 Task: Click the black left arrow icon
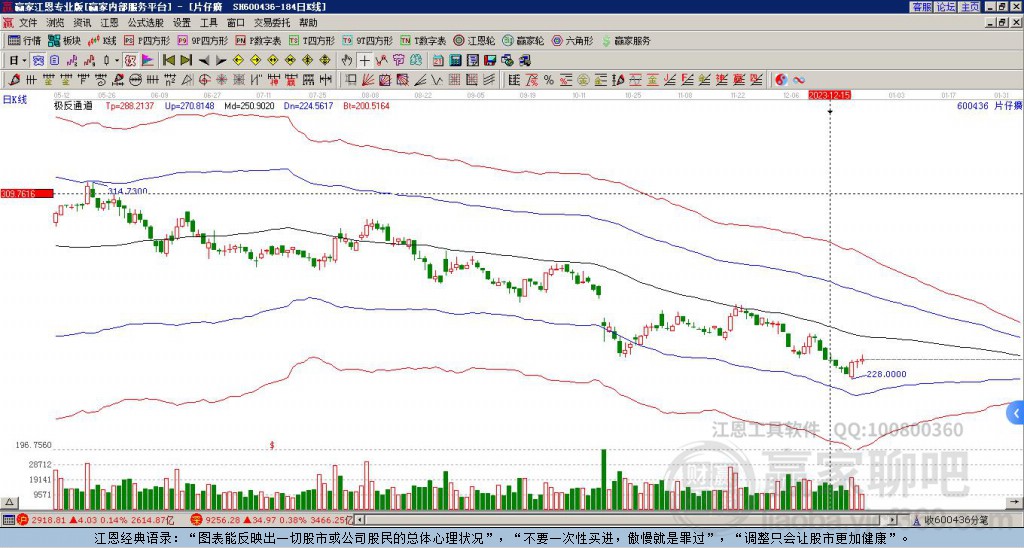(204, 61)
